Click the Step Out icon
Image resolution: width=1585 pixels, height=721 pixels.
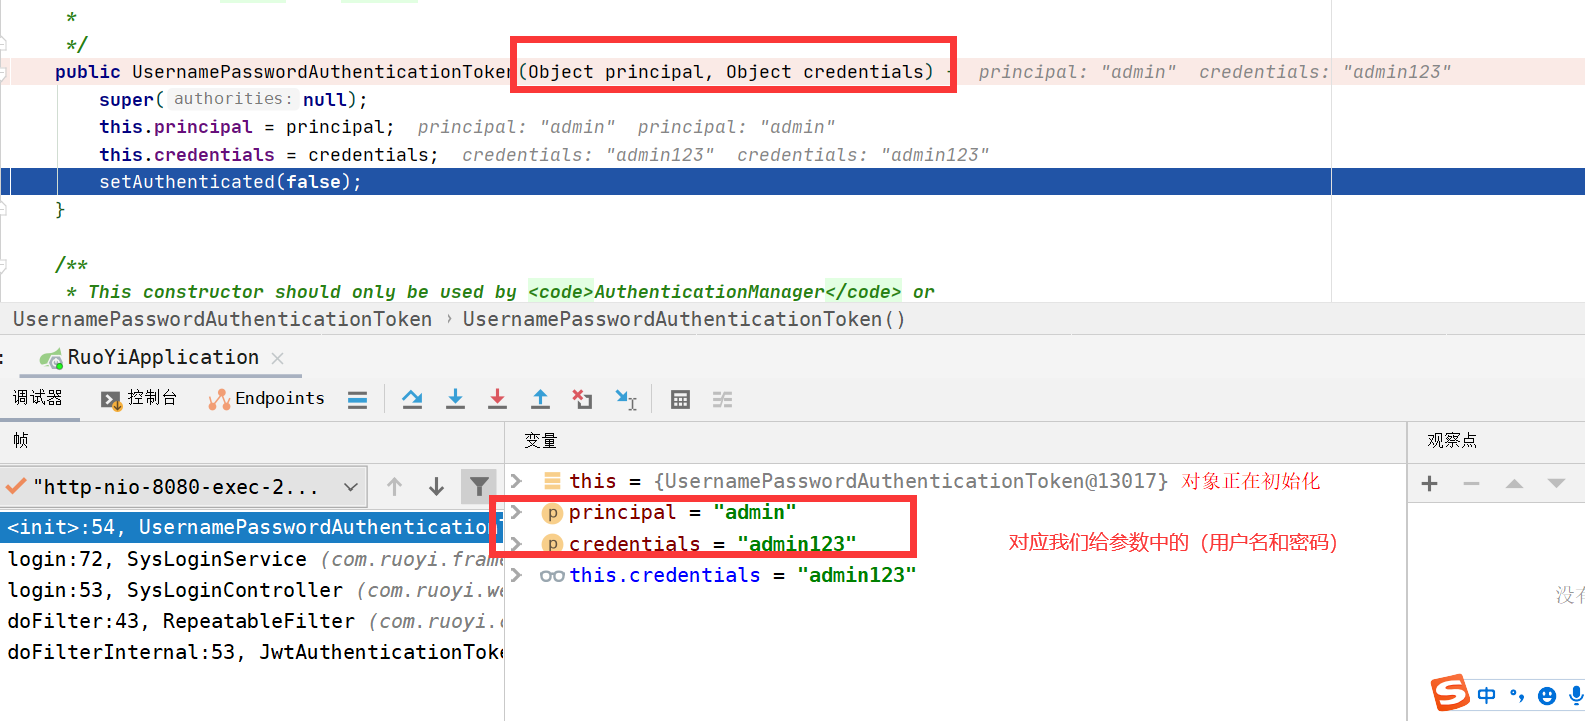pyautogui.click(x=540, y=399)
